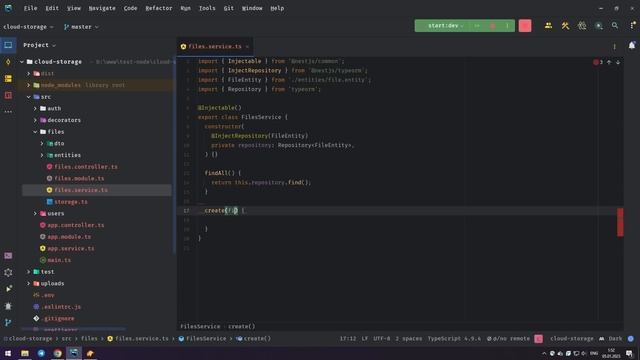Expand the node_modules folder
This screenshot has height=360, width=640.
point(29,85)
